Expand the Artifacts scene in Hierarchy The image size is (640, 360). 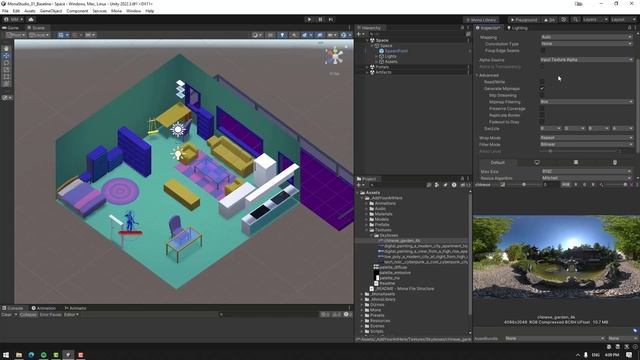(x=367, y=72)
